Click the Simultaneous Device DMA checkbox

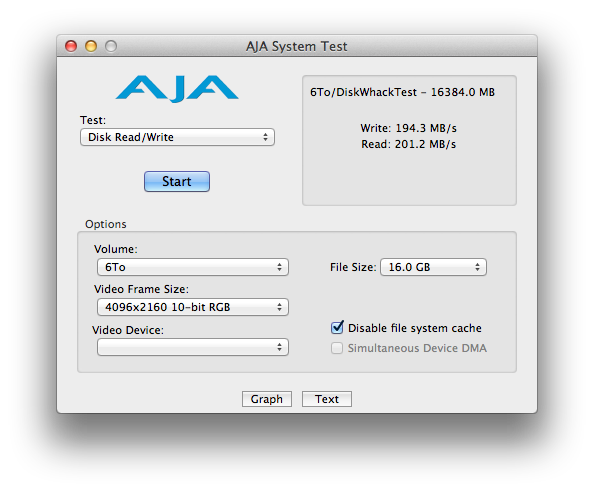click(x=337, y=348)
